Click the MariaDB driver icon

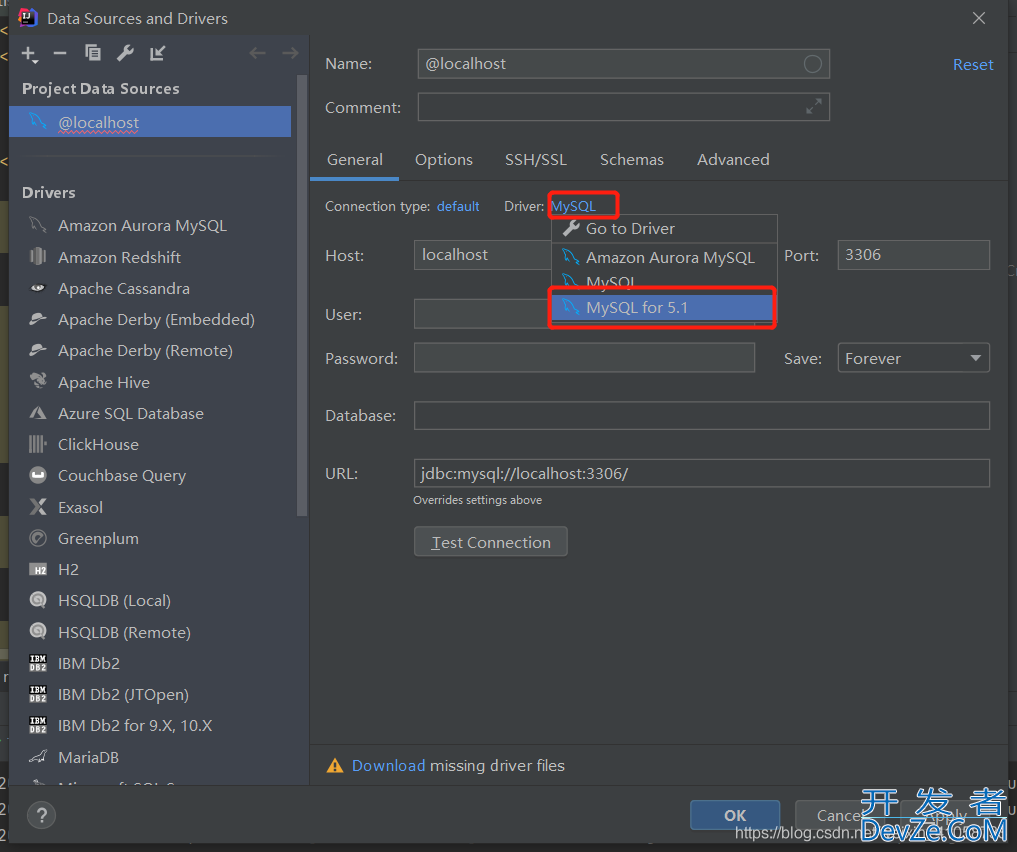coord(38,757)
